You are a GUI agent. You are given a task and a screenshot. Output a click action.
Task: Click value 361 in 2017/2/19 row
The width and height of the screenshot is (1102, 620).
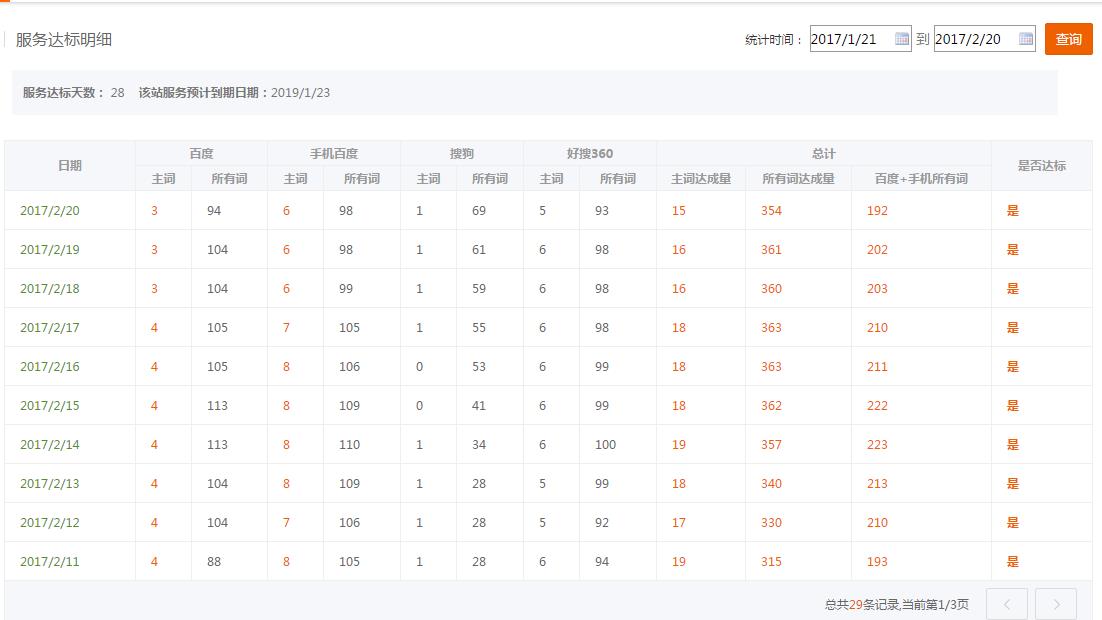[771, 250]
